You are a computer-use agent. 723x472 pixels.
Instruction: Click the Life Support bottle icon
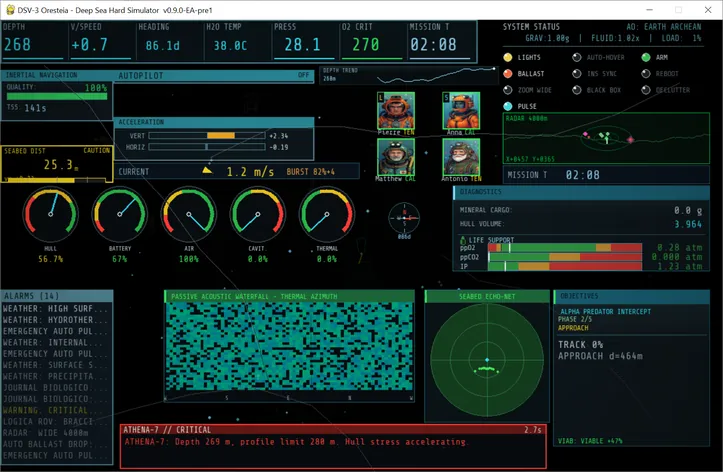(463, 240)
